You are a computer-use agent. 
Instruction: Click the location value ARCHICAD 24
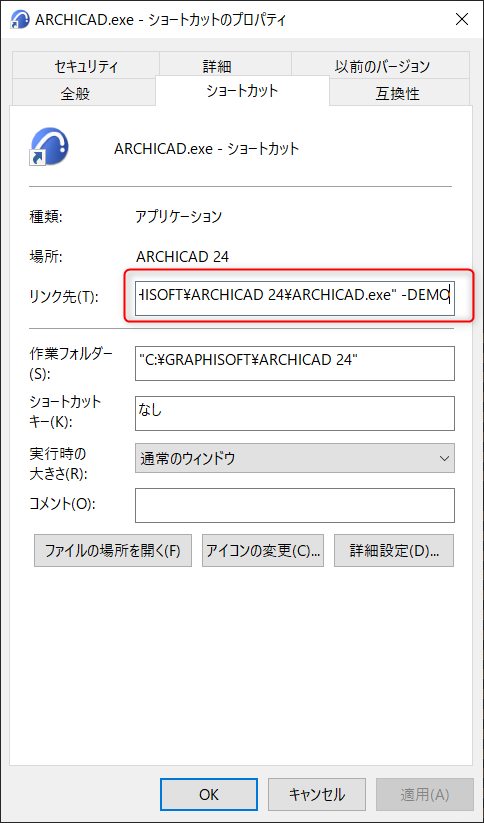tap(182, 257)
